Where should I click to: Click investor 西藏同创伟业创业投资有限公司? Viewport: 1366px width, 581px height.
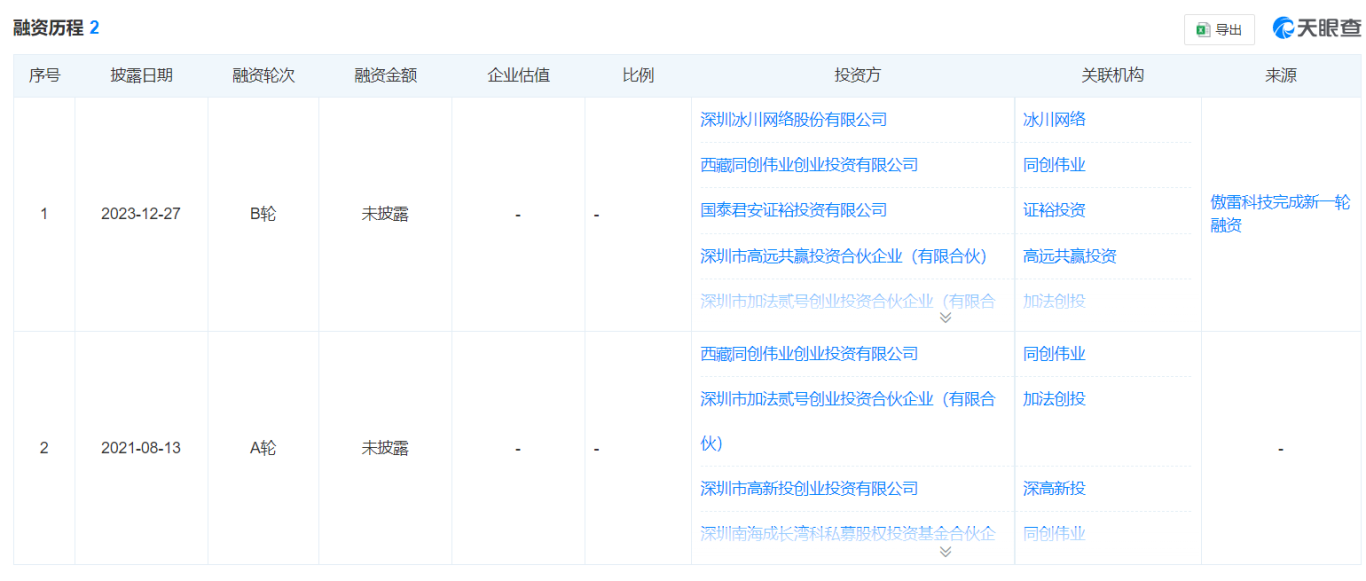pyautogui.click(x=808, y=164)
